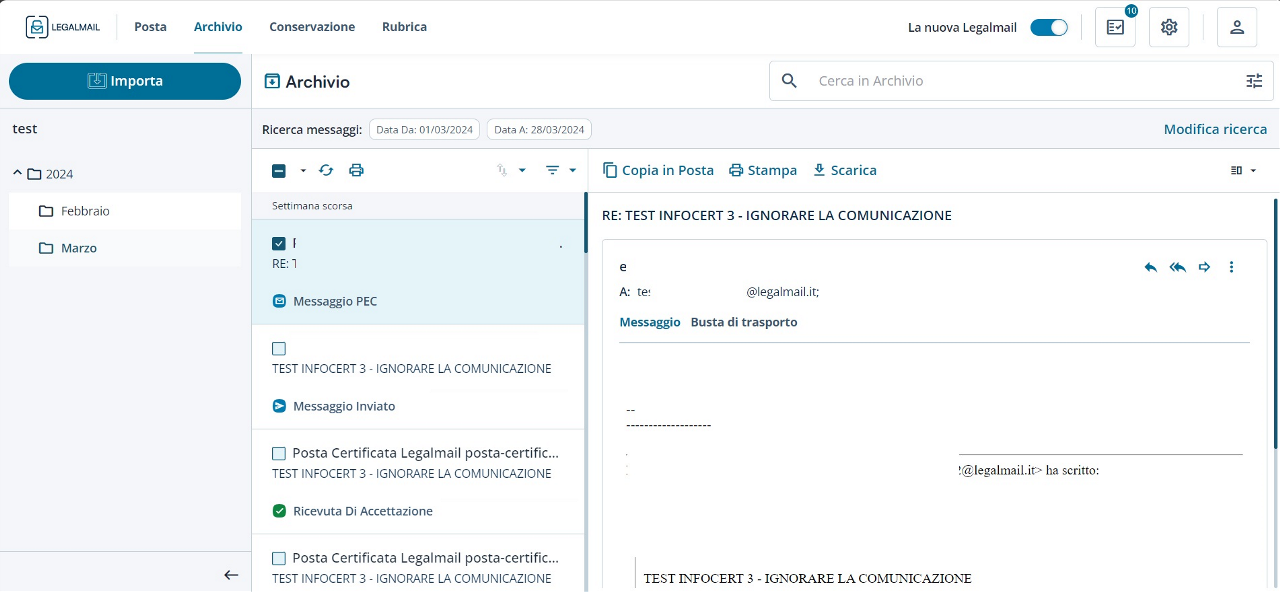Click the Cerca in Archivio search field
Viewport: 1280px width, 592px height.
coord(1020,81)
